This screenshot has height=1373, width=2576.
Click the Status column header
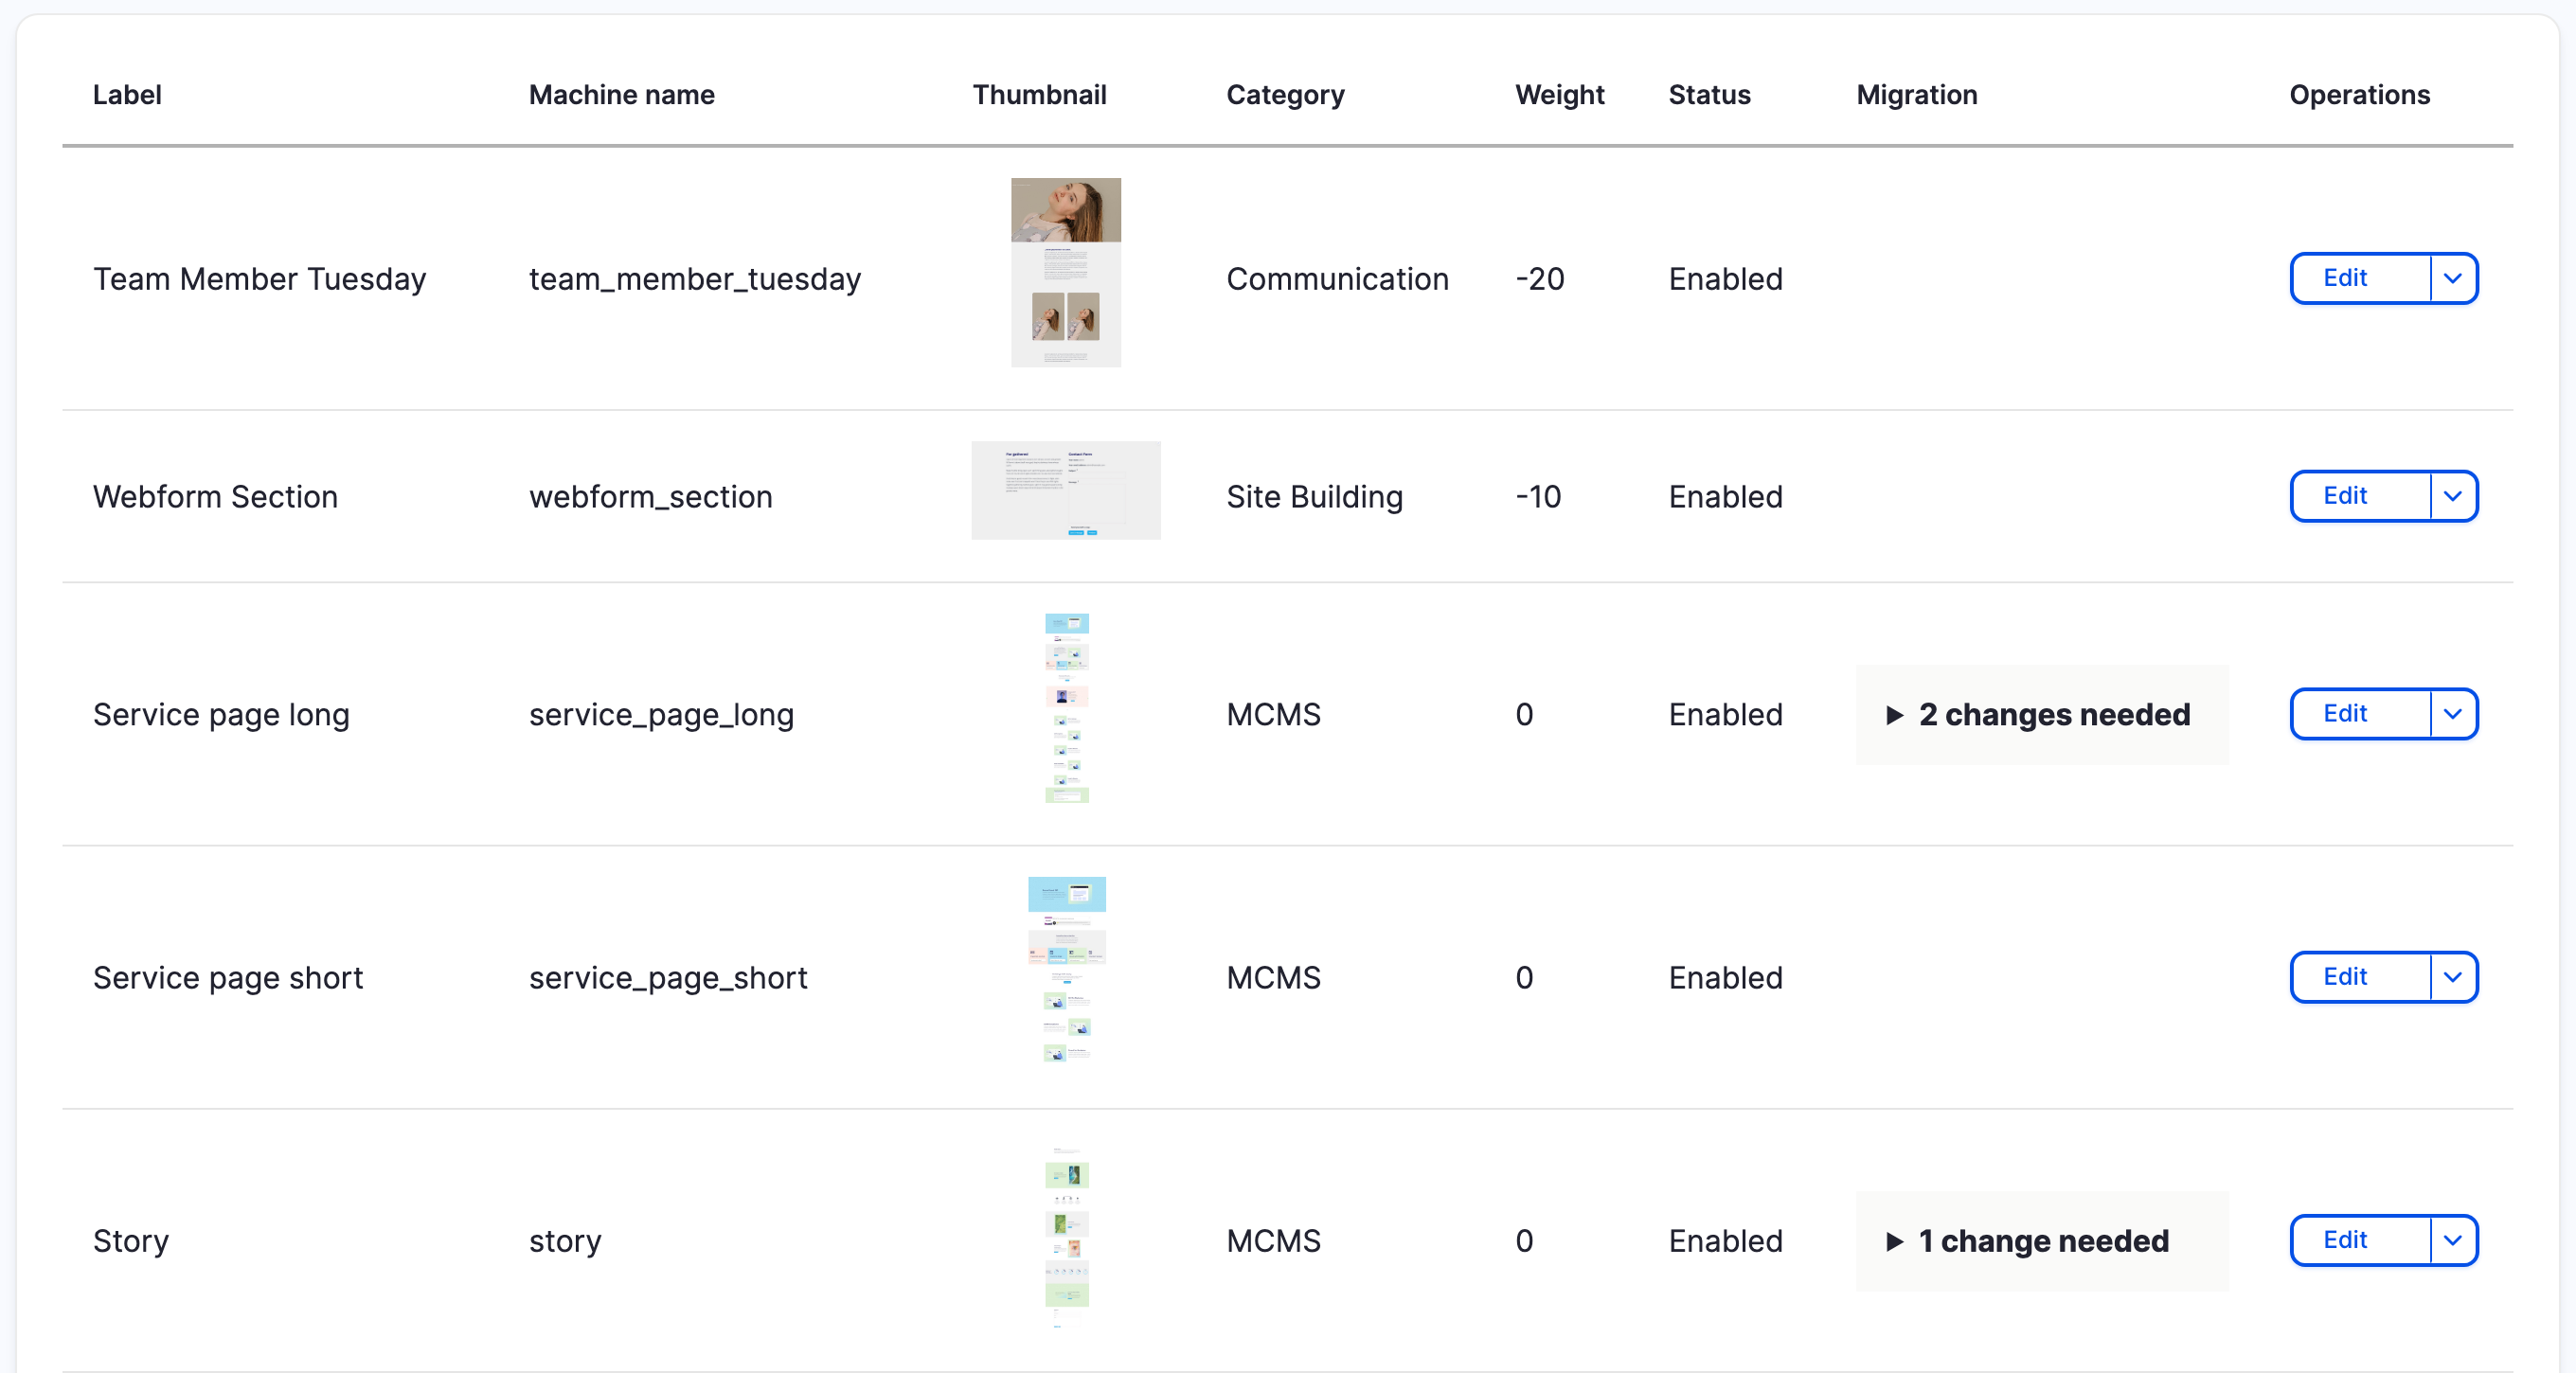1710,95
